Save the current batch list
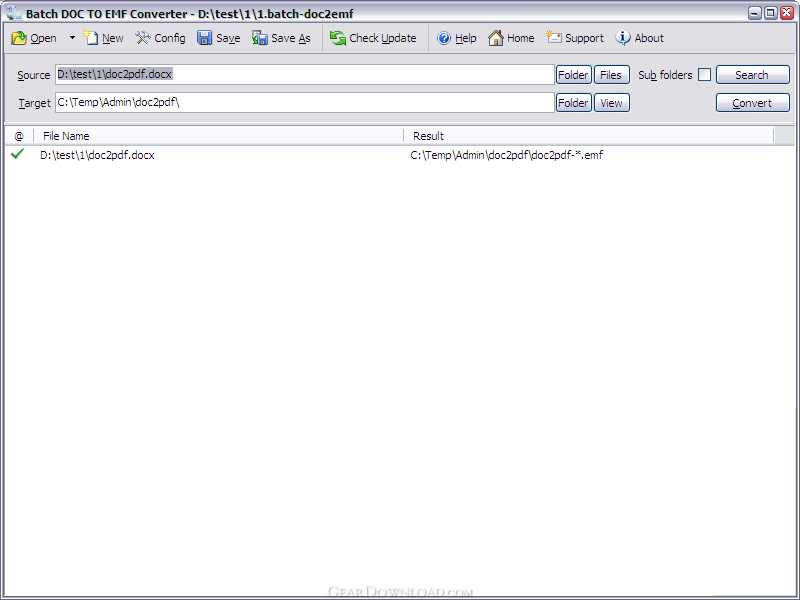Screen dimensions: 800x600 tap(218, 38)
